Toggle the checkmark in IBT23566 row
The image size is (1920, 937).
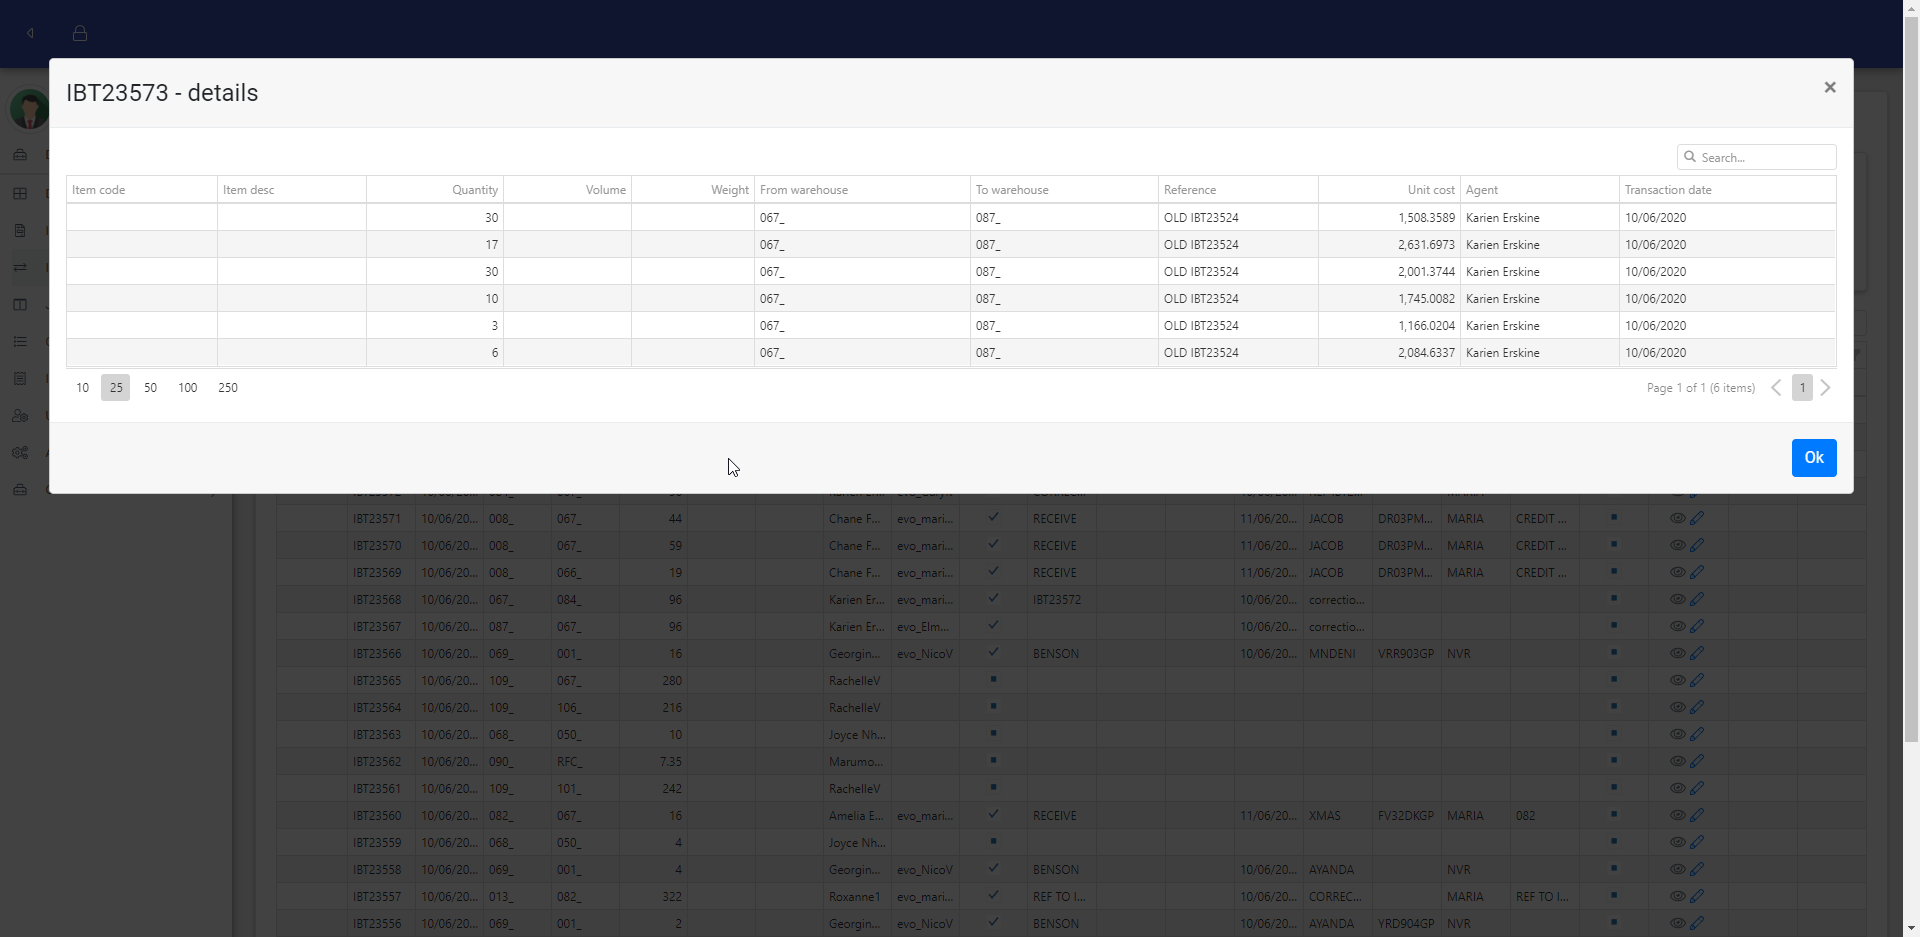pyautogui.click(x=993, y=653)
